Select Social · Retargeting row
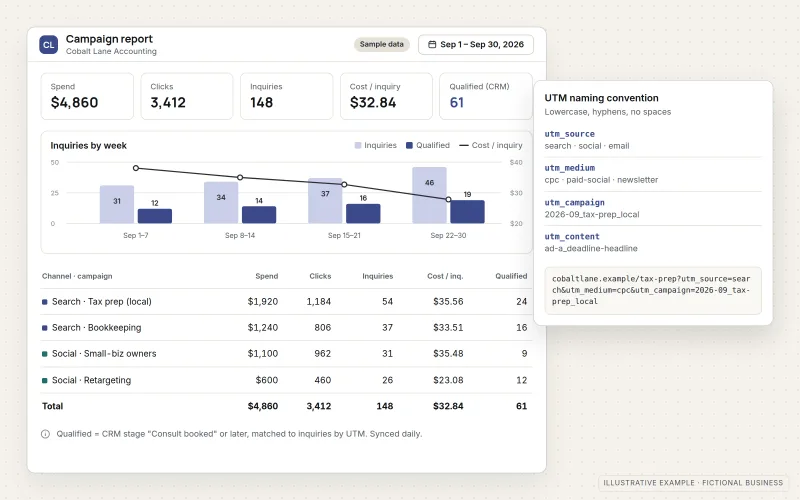 pyautogui.click(x=286, y=380)
